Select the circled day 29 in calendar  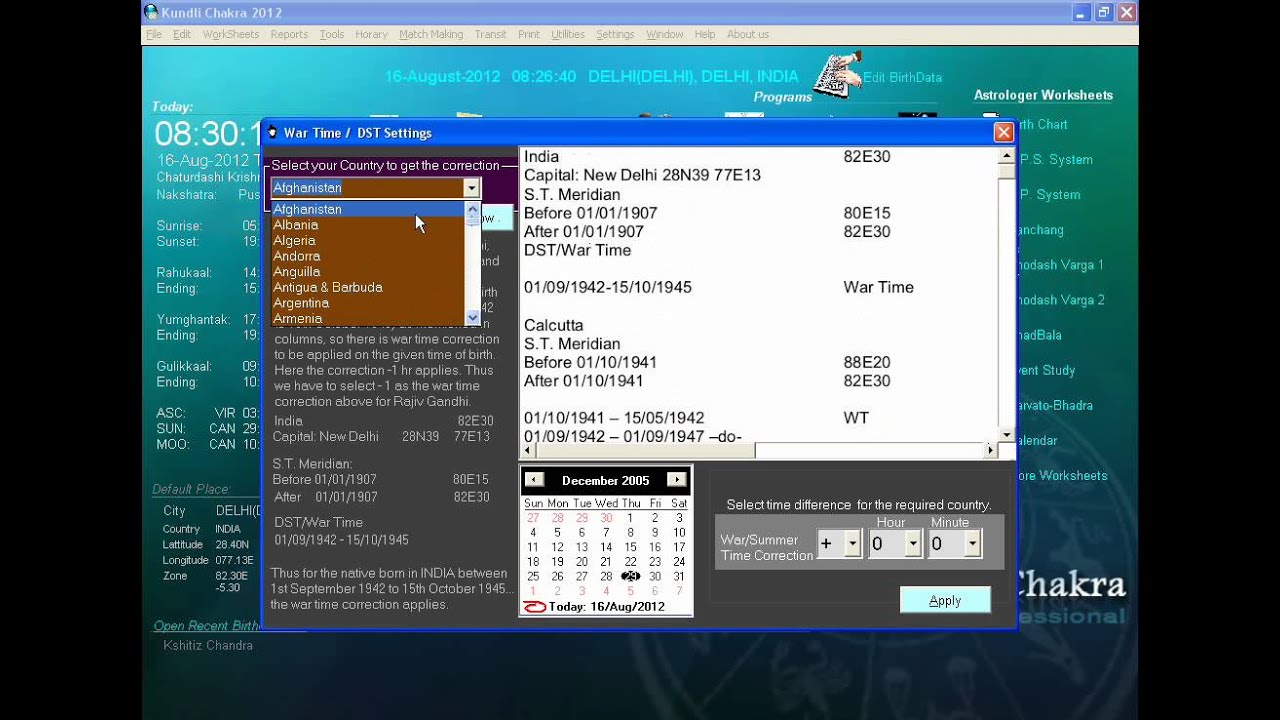click(630, 576)
